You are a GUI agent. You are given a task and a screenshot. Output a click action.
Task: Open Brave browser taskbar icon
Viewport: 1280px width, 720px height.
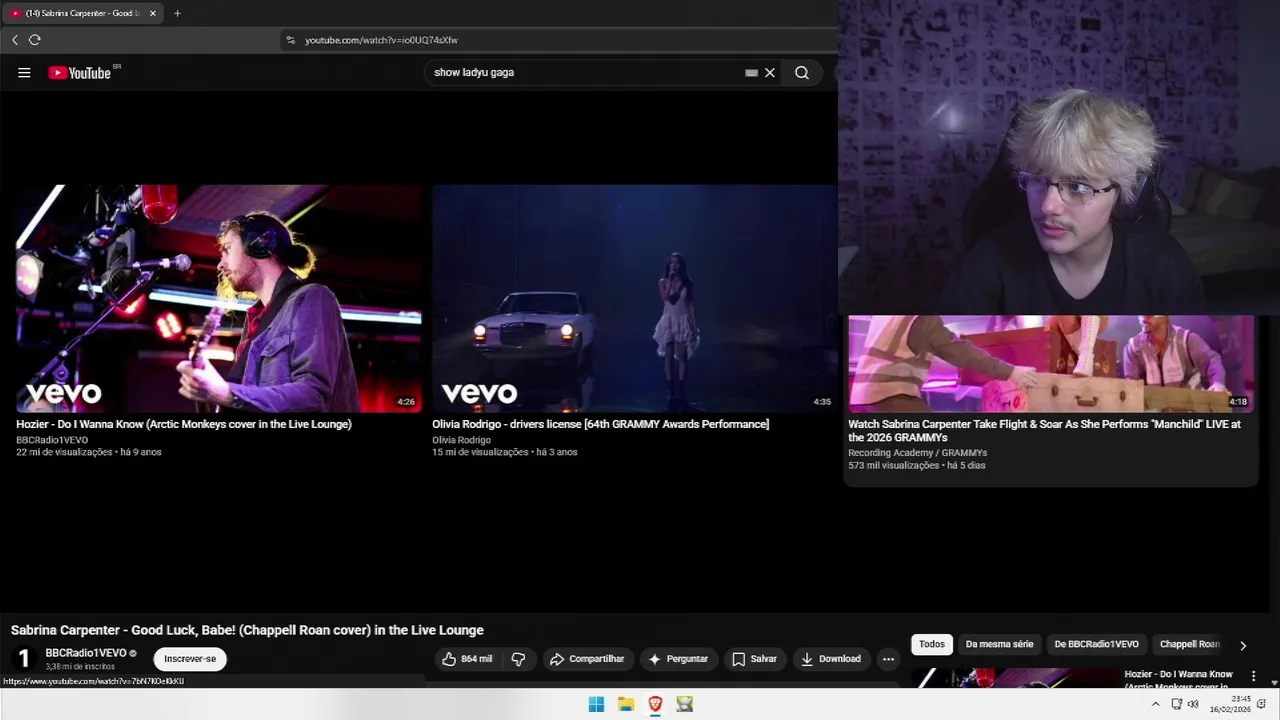(655, 704)
